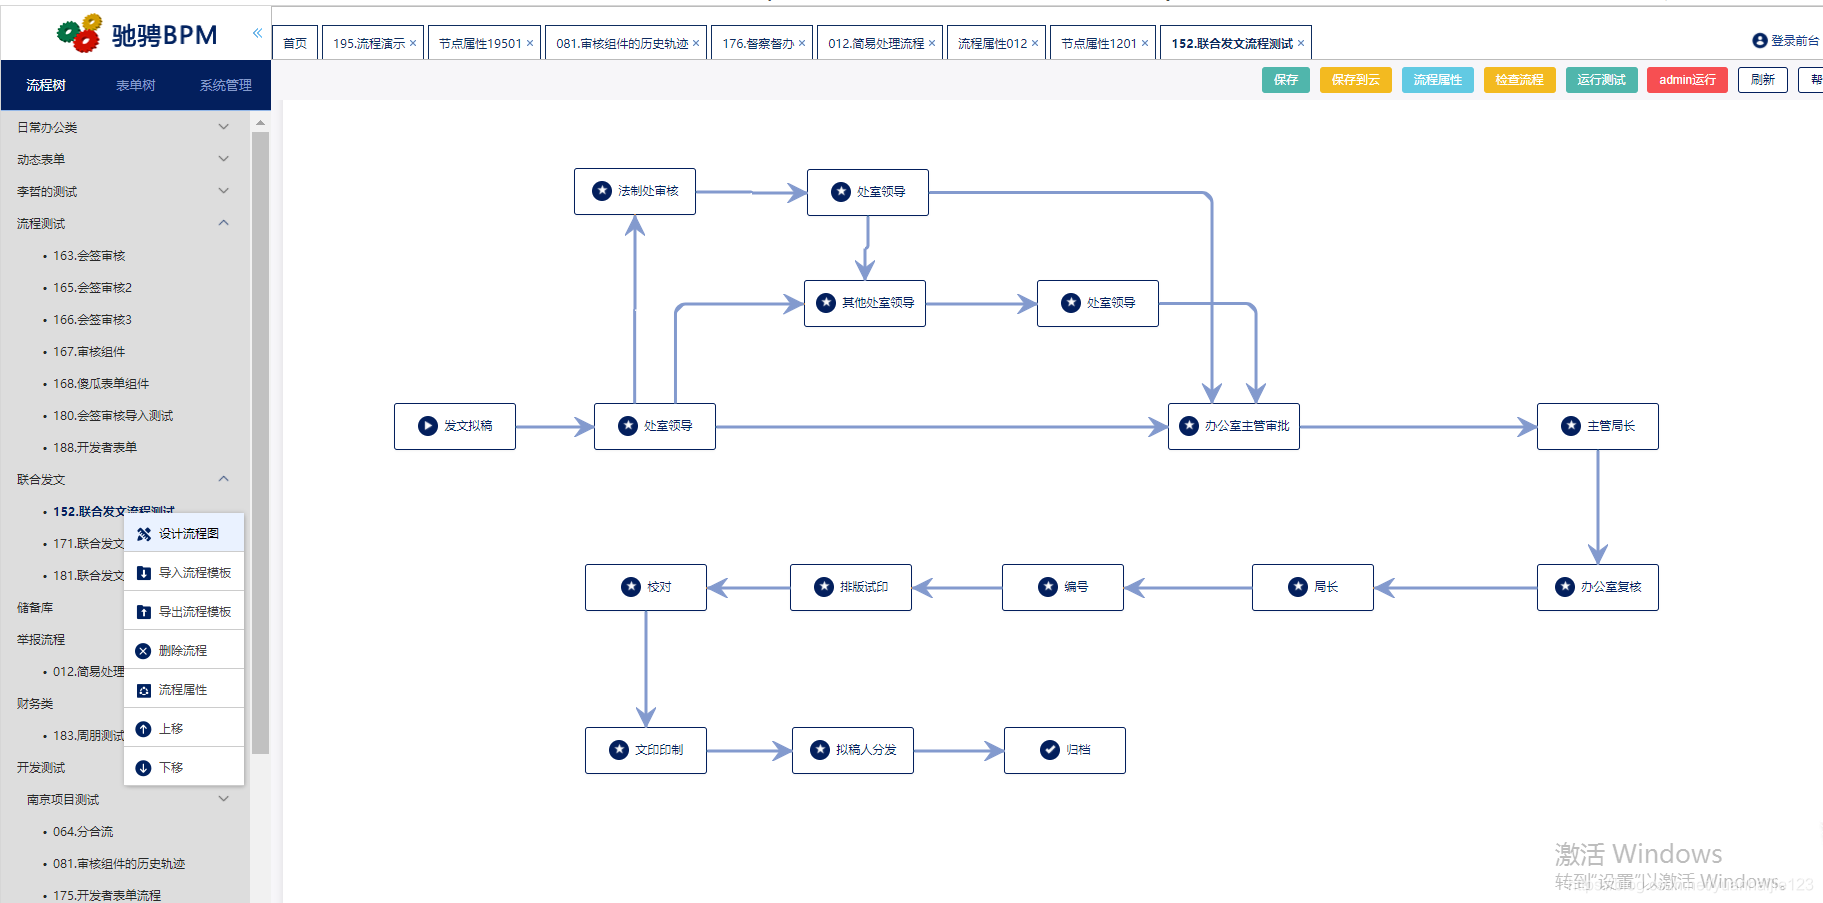The image size is (1823, 903).
Task: Open the 166.会签审核3 flow
Action: tap(92, 320)
